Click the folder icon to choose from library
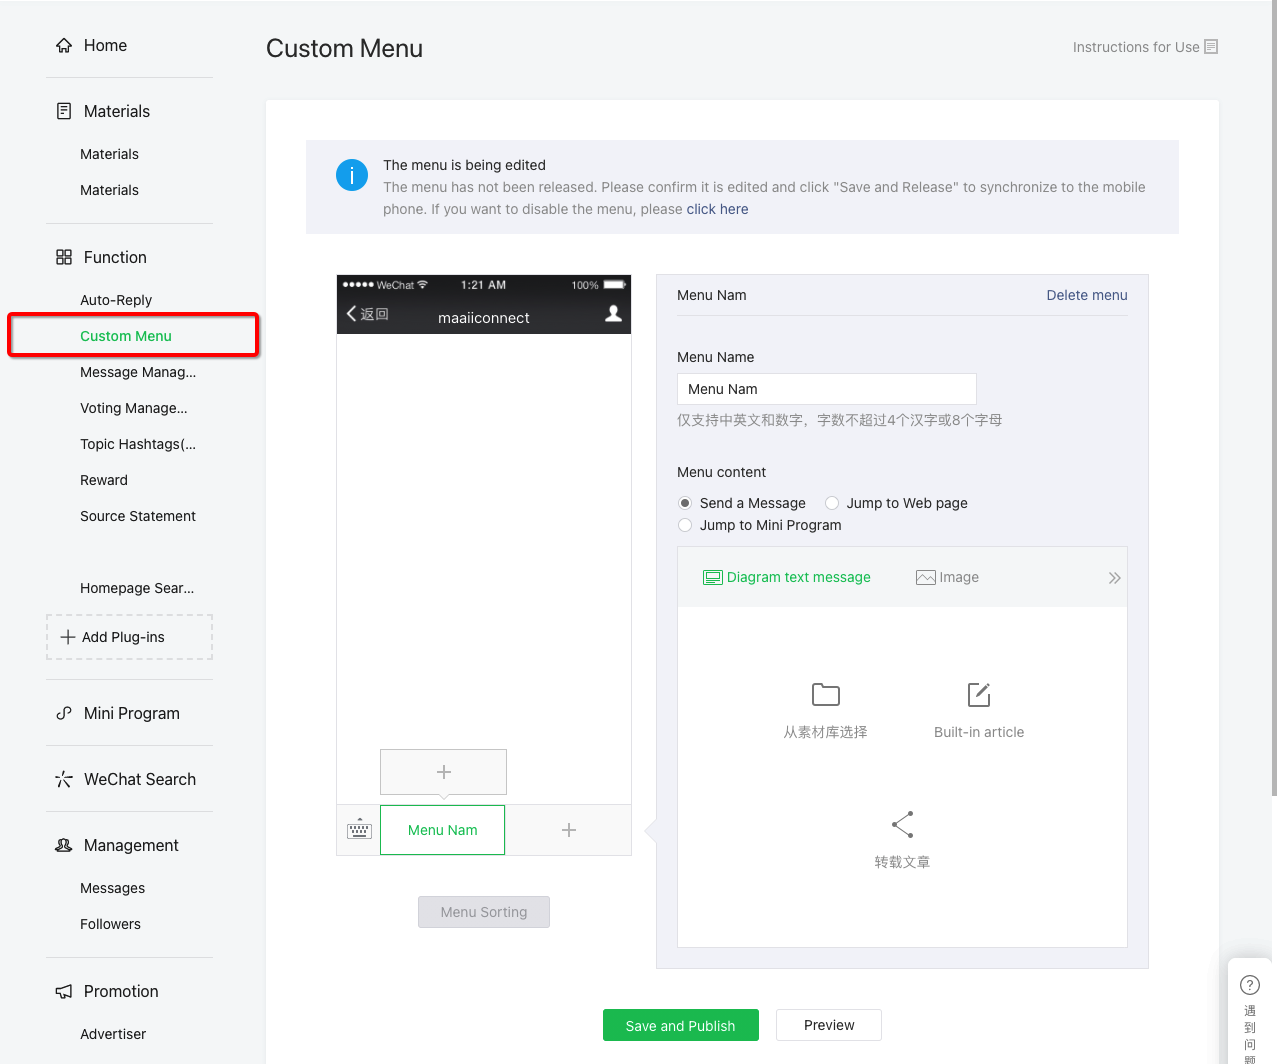Image resolution: width=1277 pixels, height=1064 pixels. coord(826,694)
